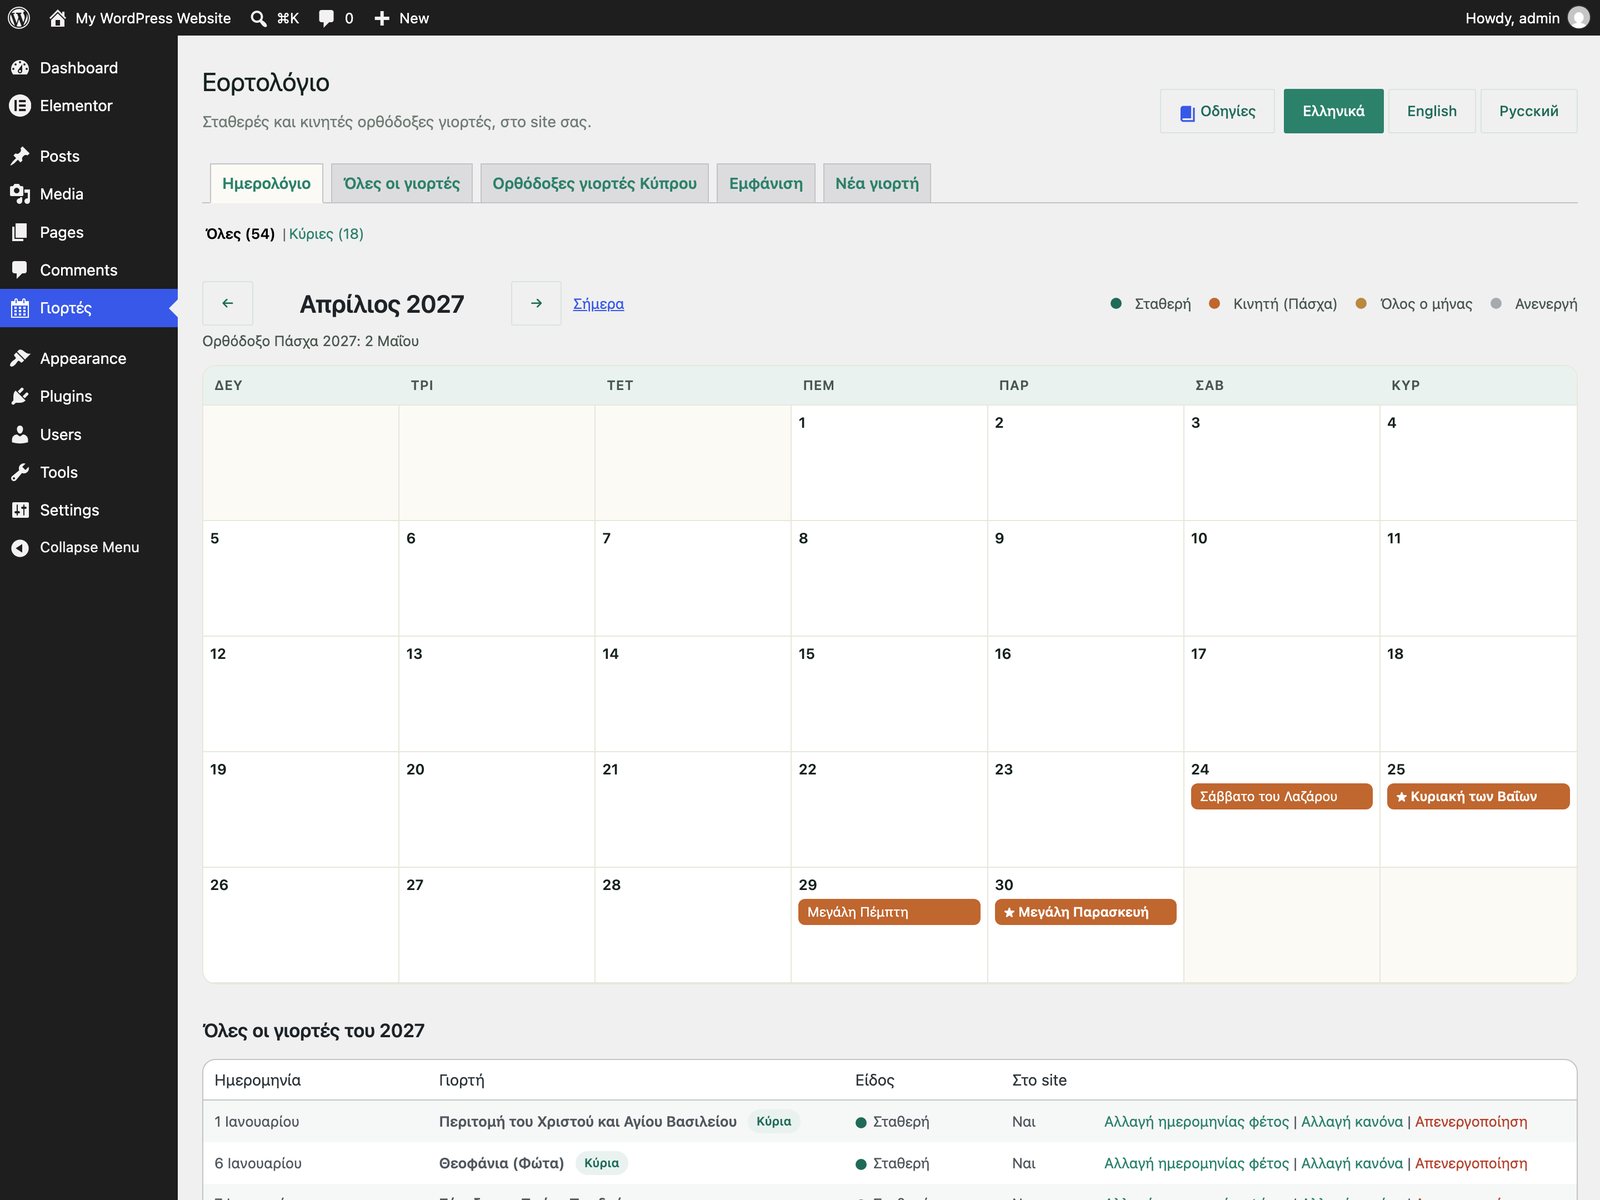Click Απενεργοποίηση for the 1 Ιανουαρίου holiday
The width and height of the screenshot is (1600, 1200).
tap(1471, 1122)
